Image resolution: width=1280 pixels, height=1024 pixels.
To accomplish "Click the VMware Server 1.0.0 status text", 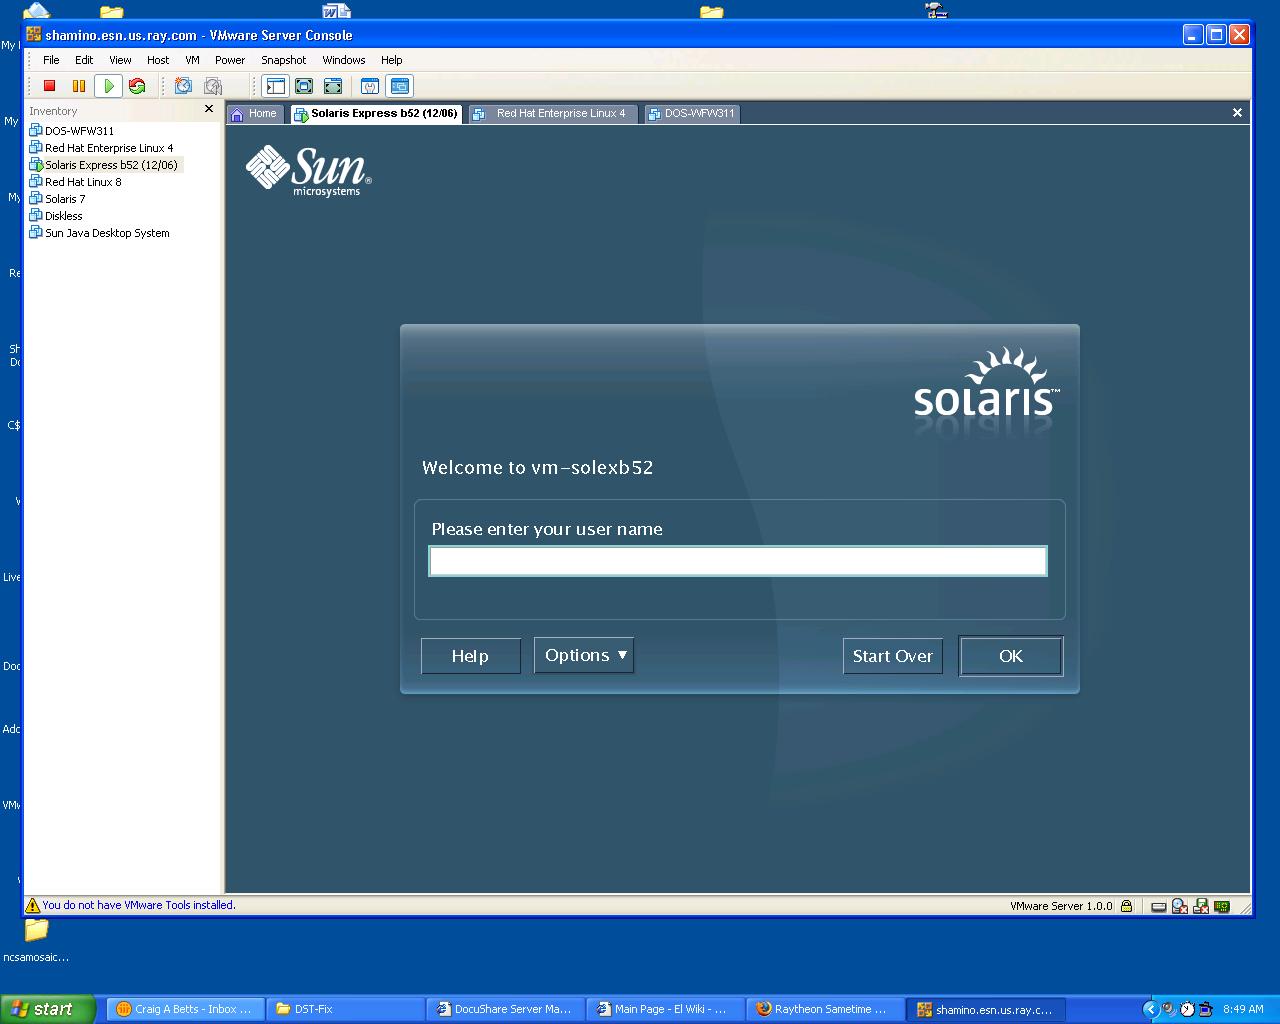I will point(1061,906).
